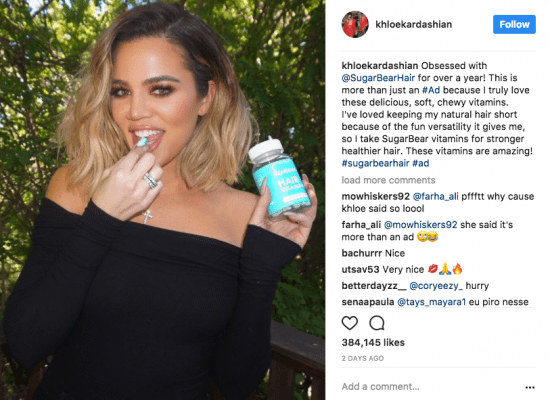Open the @SugarBearHair mention link
This screenshot has width=550, height=400.
coord(378,78)
